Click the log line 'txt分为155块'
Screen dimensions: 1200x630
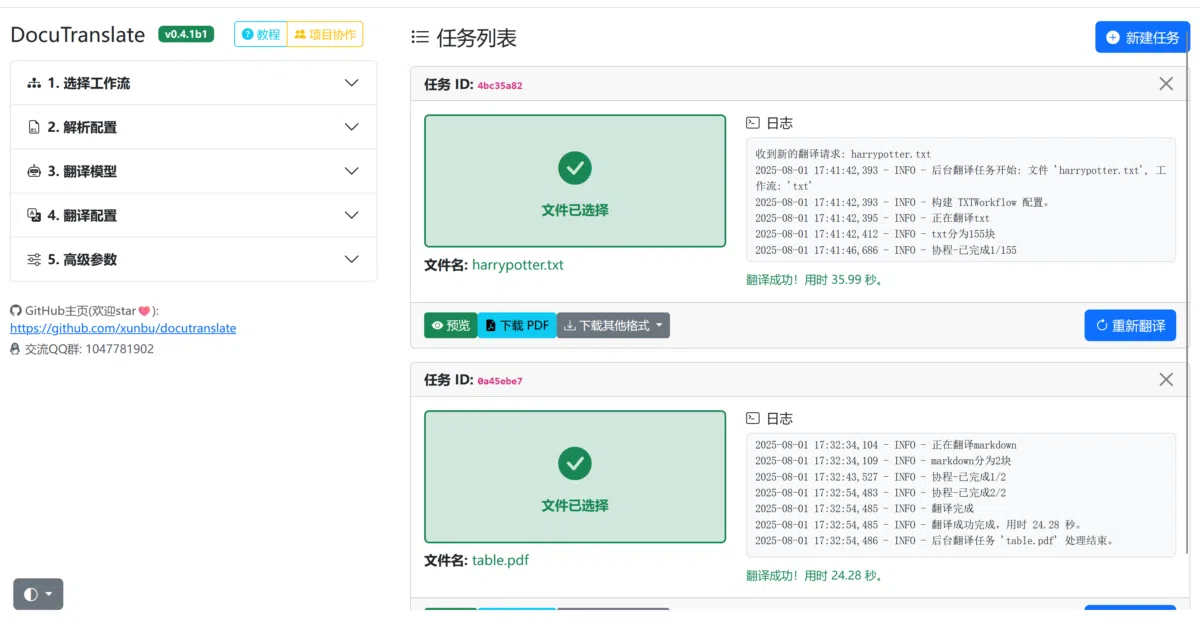(965, 234)
